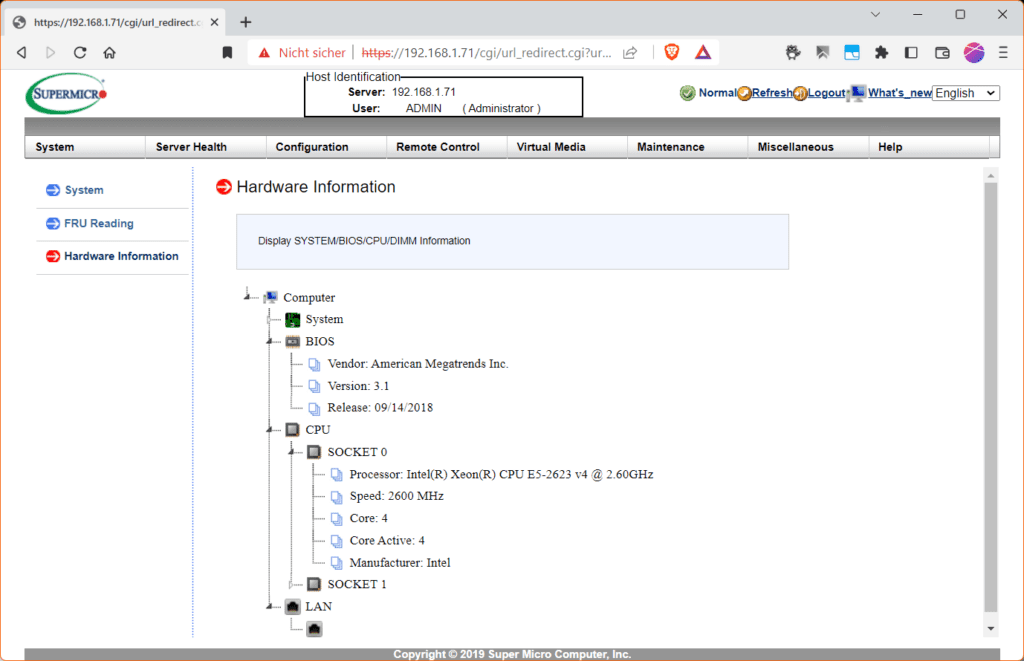This screenshot has width=1024, height=661.
Task: Select "Vendor: American Megatrends Inc." row
Action: click(x=417, y=364)
